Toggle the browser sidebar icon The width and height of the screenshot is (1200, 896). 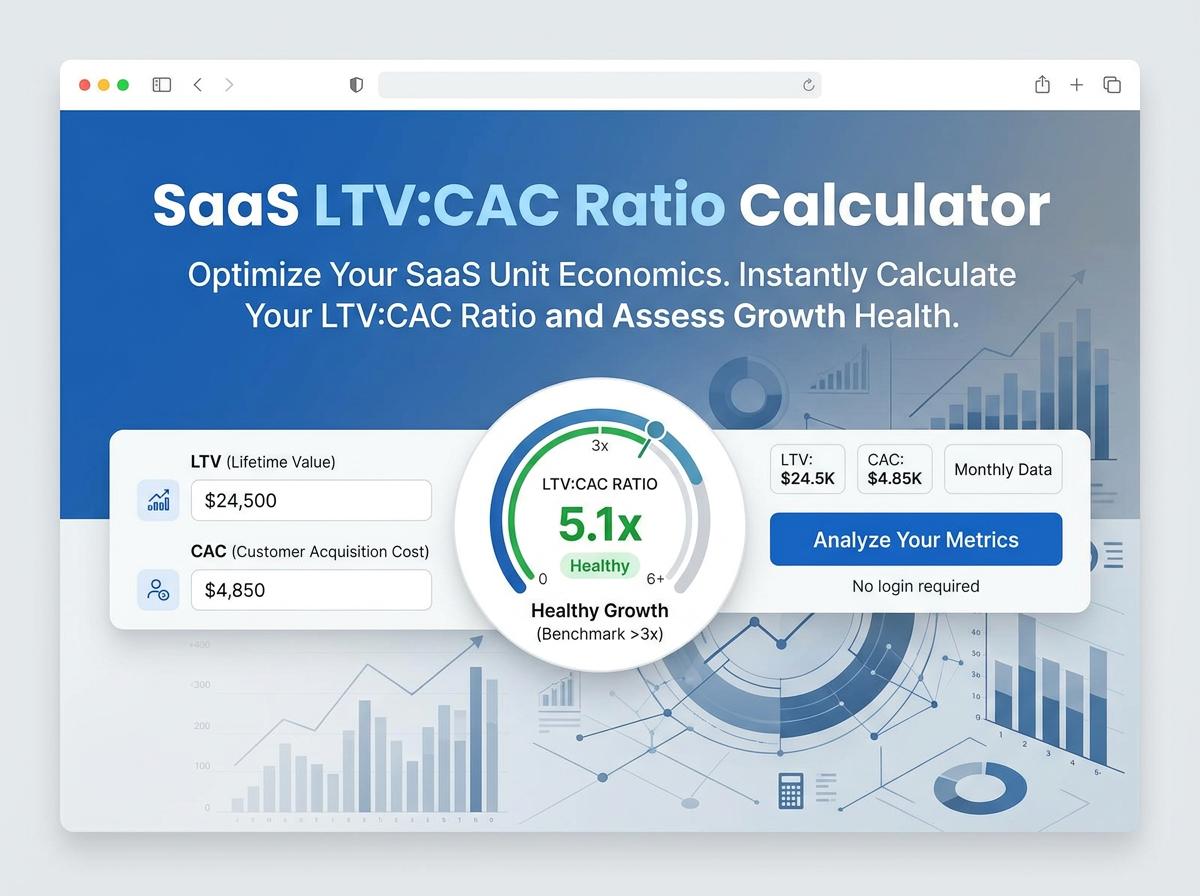(161, 85)
